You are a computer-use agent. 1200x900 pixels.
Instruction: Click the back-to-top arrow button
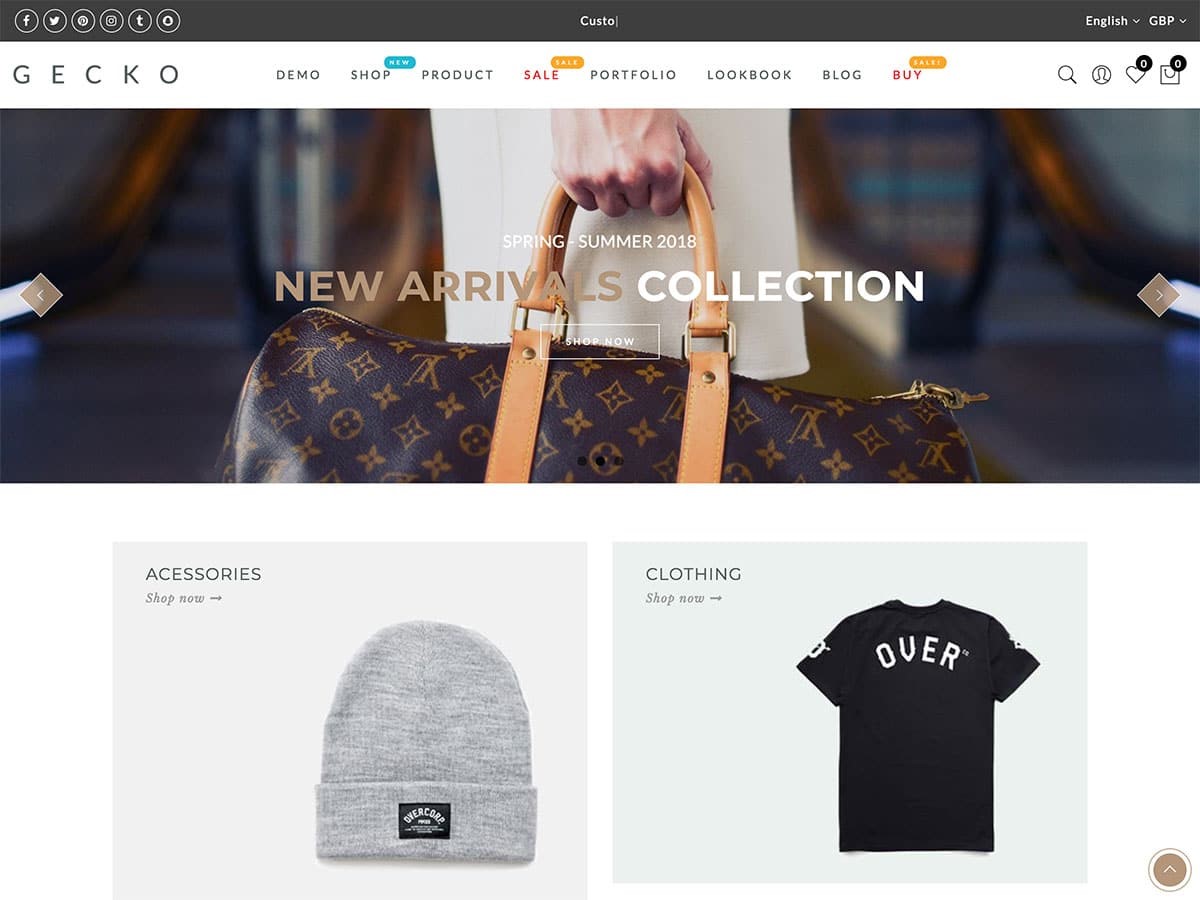[1169, 870]
